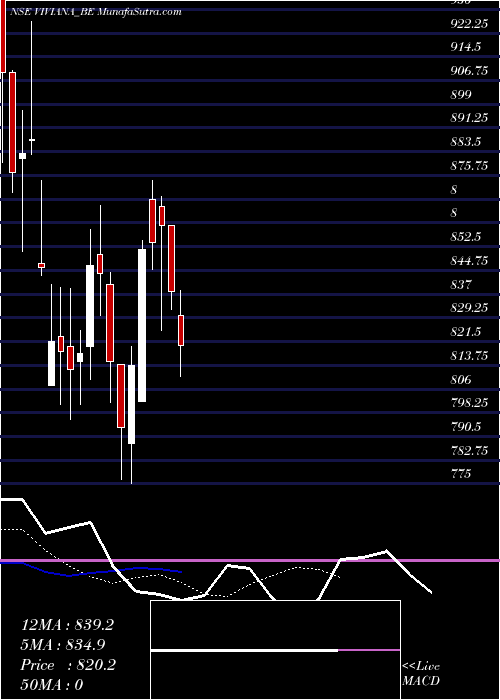This screenshot has width=500, height=700.
Task: Click the 775 price axis label
Action: point(461,474)
